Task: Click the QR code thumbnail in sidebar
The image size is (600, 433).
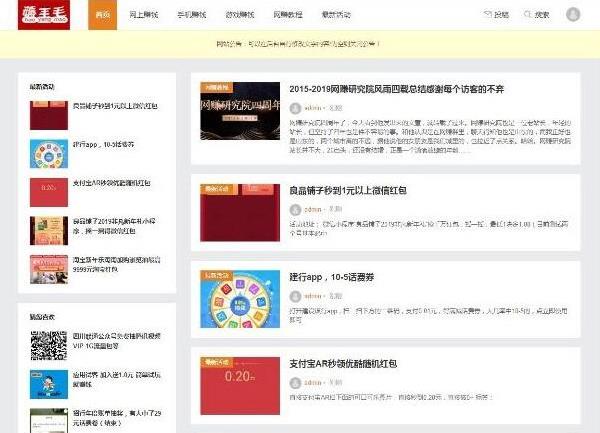Action: 49,345
